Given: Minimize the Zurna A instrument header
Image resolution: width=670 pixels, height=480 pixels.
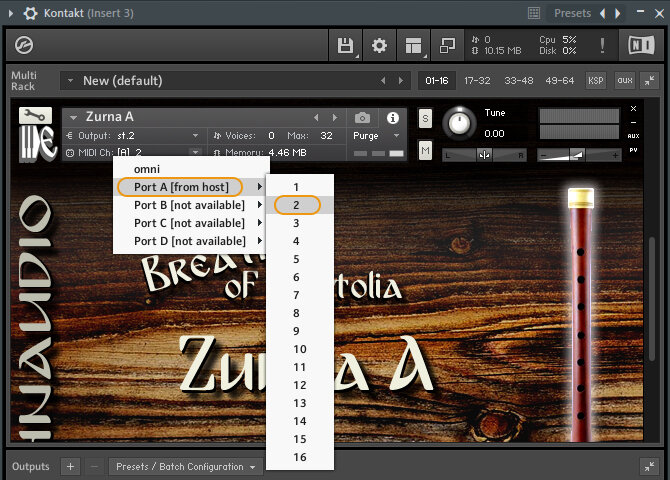Looking at the screenshot, I should 633,122.
